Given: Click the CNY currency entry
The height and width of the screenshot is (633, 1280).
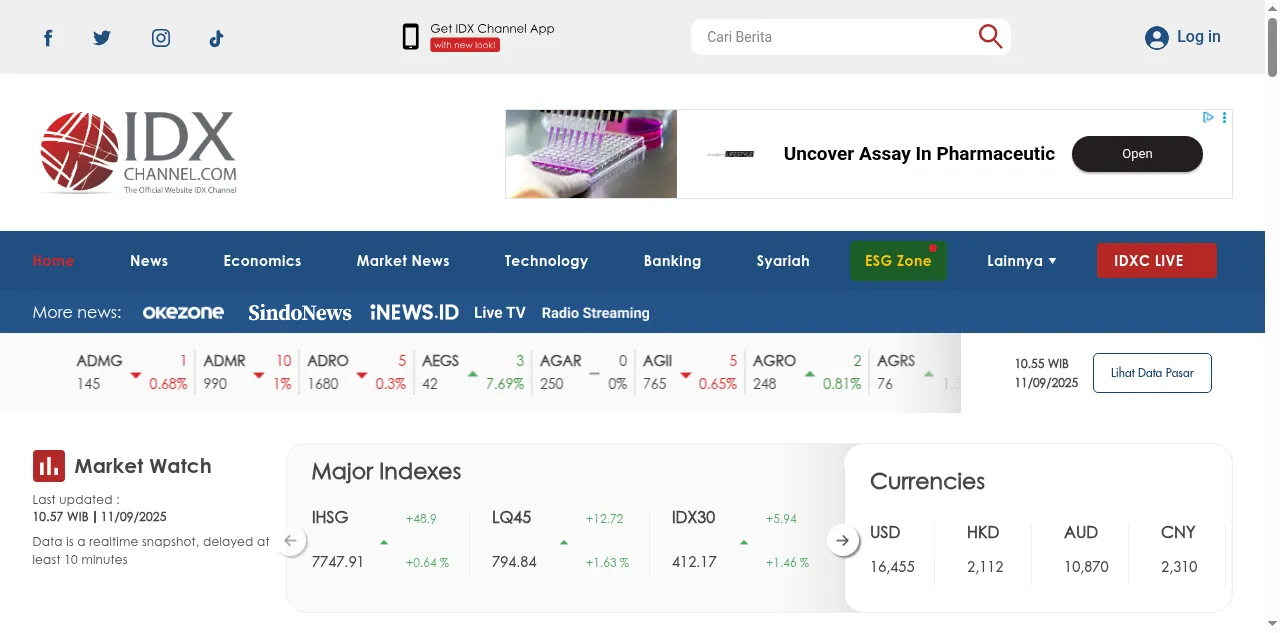Looking at the screenshot, I should pyautogui.click(x=1179, y=549).
